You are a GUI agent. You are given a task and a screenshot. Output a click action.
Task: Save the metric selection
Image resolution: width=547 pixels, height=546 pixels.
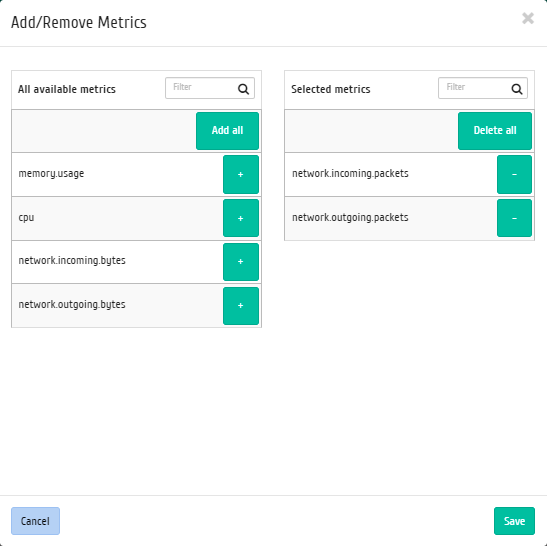[514, 521]
